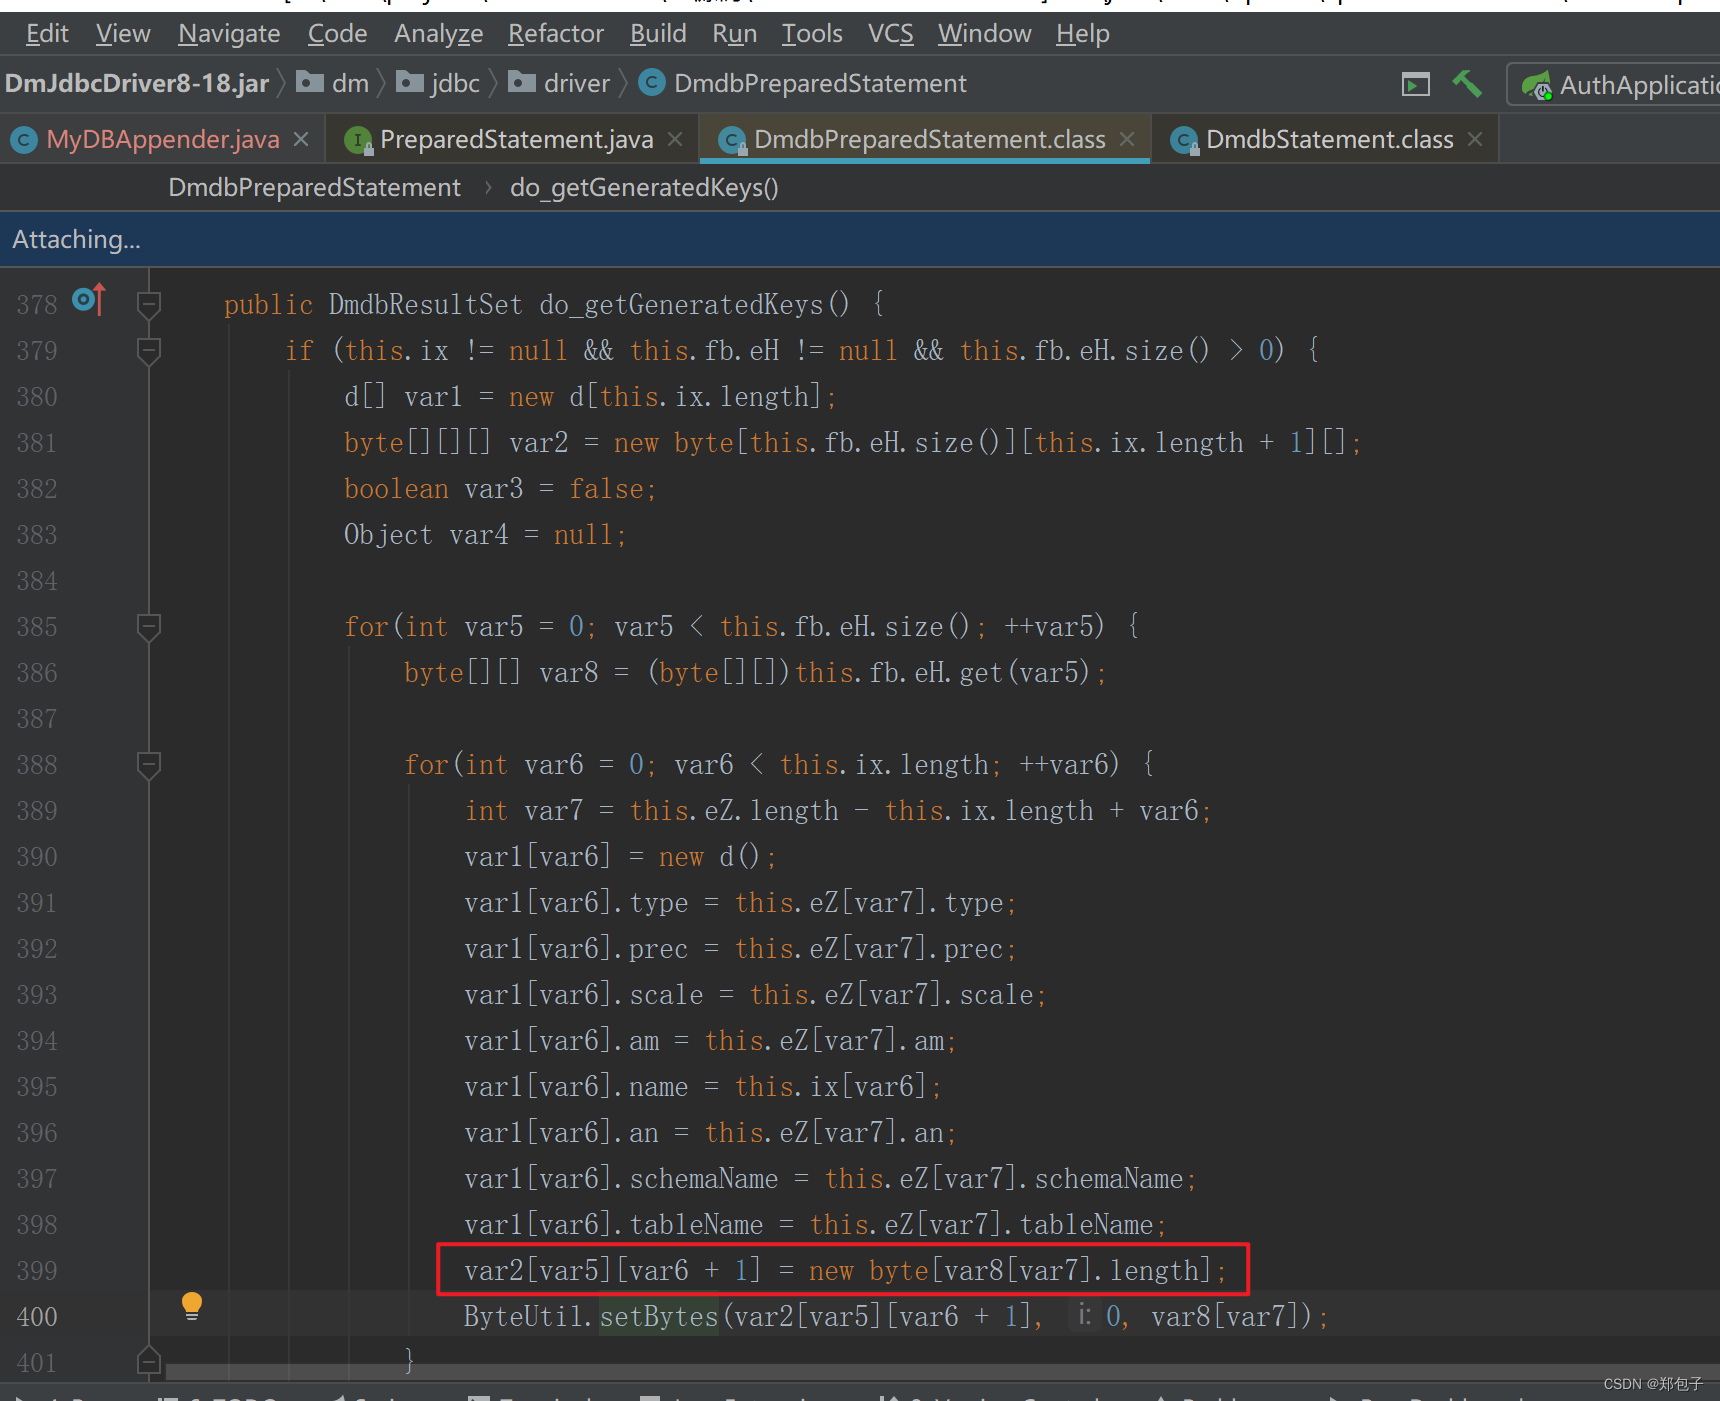Collapse inner for-loop fold marker at line 388
The width and height of the screenshot is (1720, 1401).
[x=149, y=764]
